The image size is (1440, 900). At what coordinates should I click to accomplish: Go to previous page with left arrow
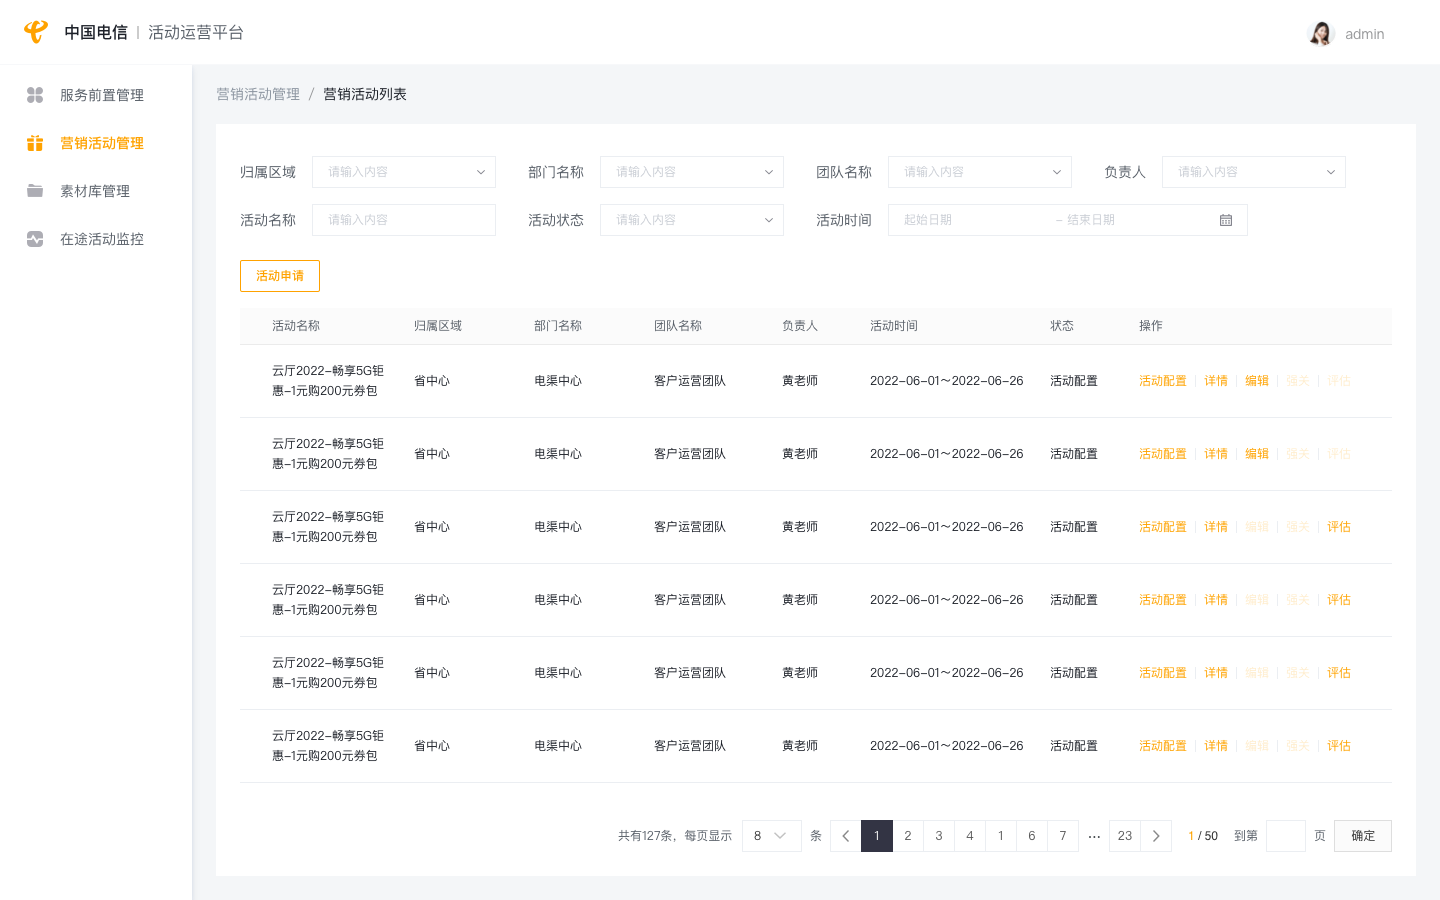tap(846, 836)
